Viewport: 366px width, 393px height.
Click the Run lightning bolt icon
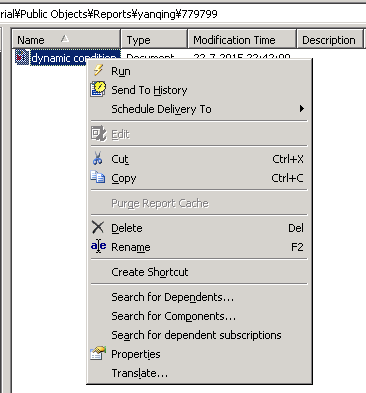click(98, 70)
